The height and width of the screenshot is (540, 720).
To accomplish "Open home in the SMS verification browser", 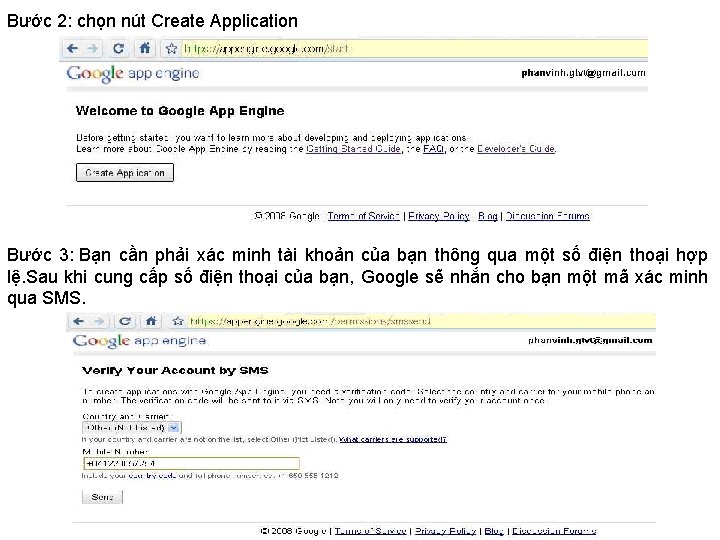I will (152, 321).
